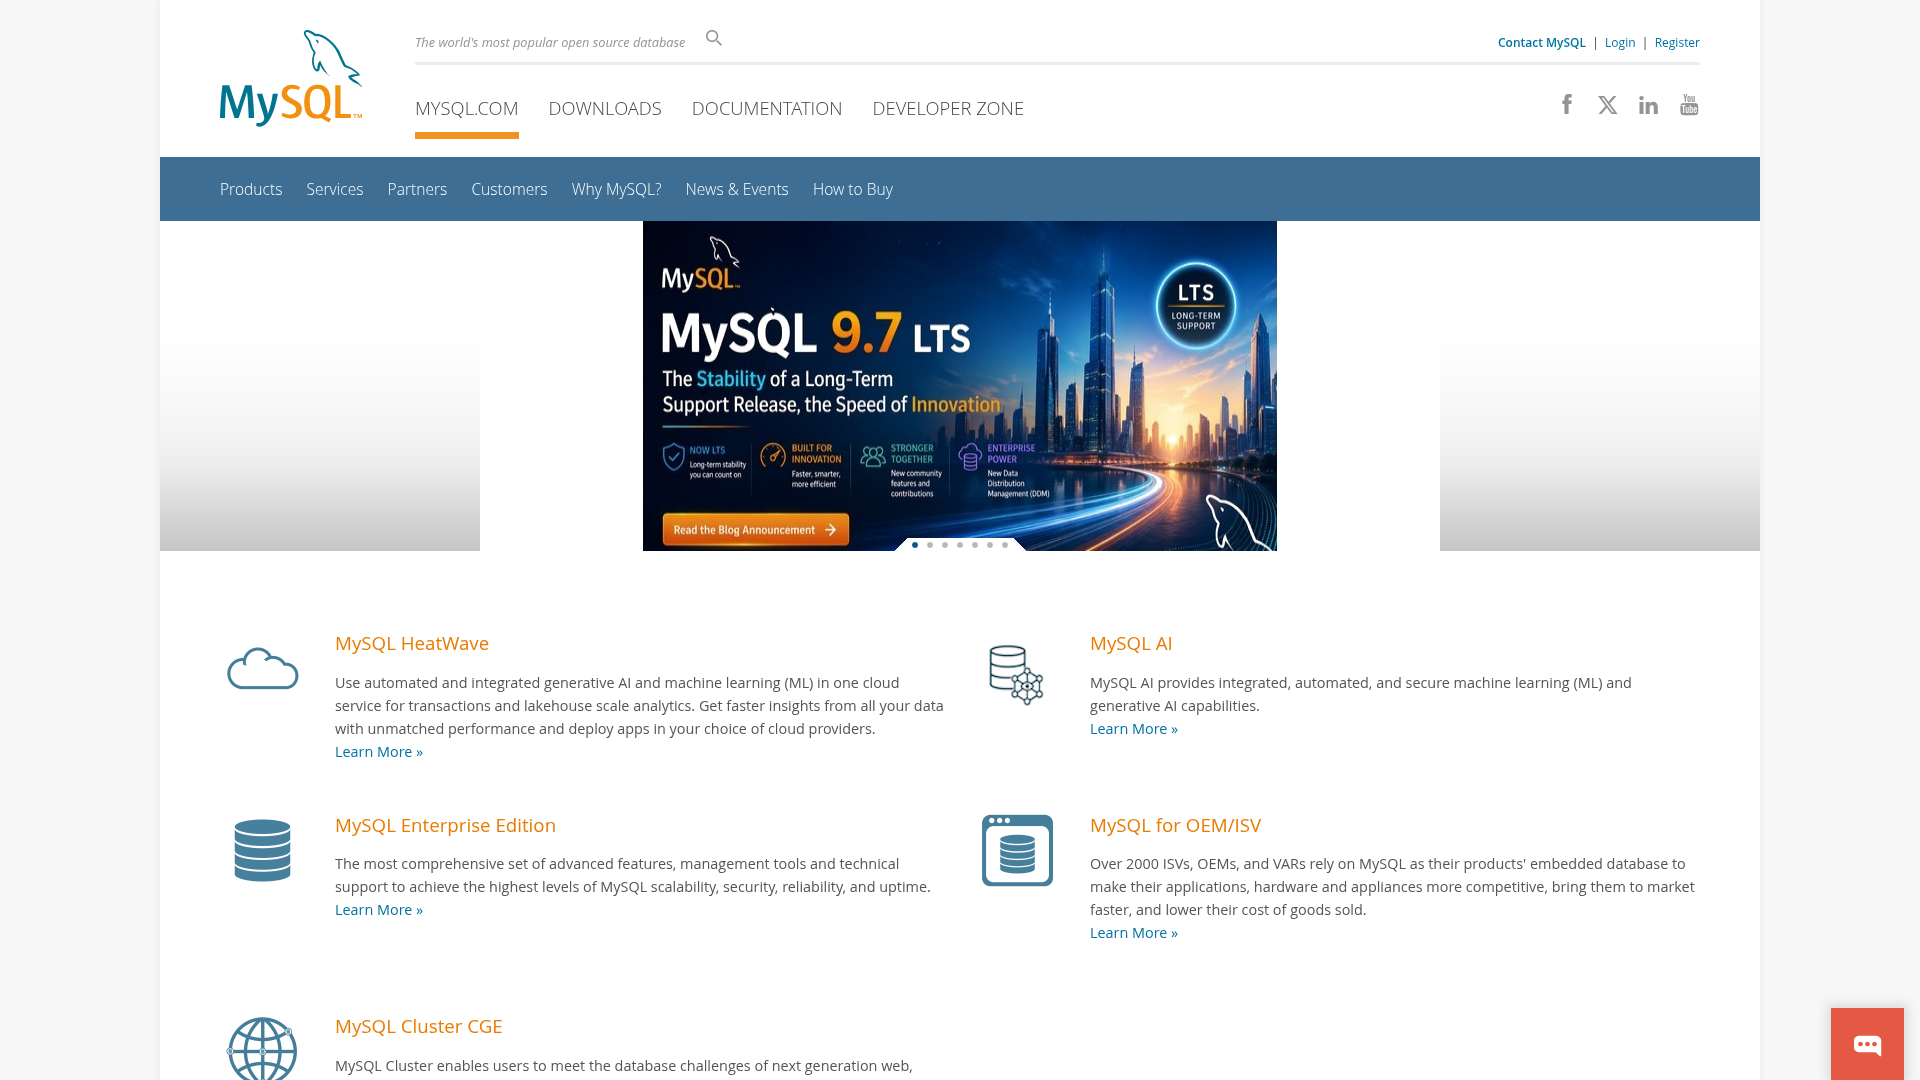Open the Customers menu
The width and height of the screenshot is (1920, 1080).
[509, 189]
